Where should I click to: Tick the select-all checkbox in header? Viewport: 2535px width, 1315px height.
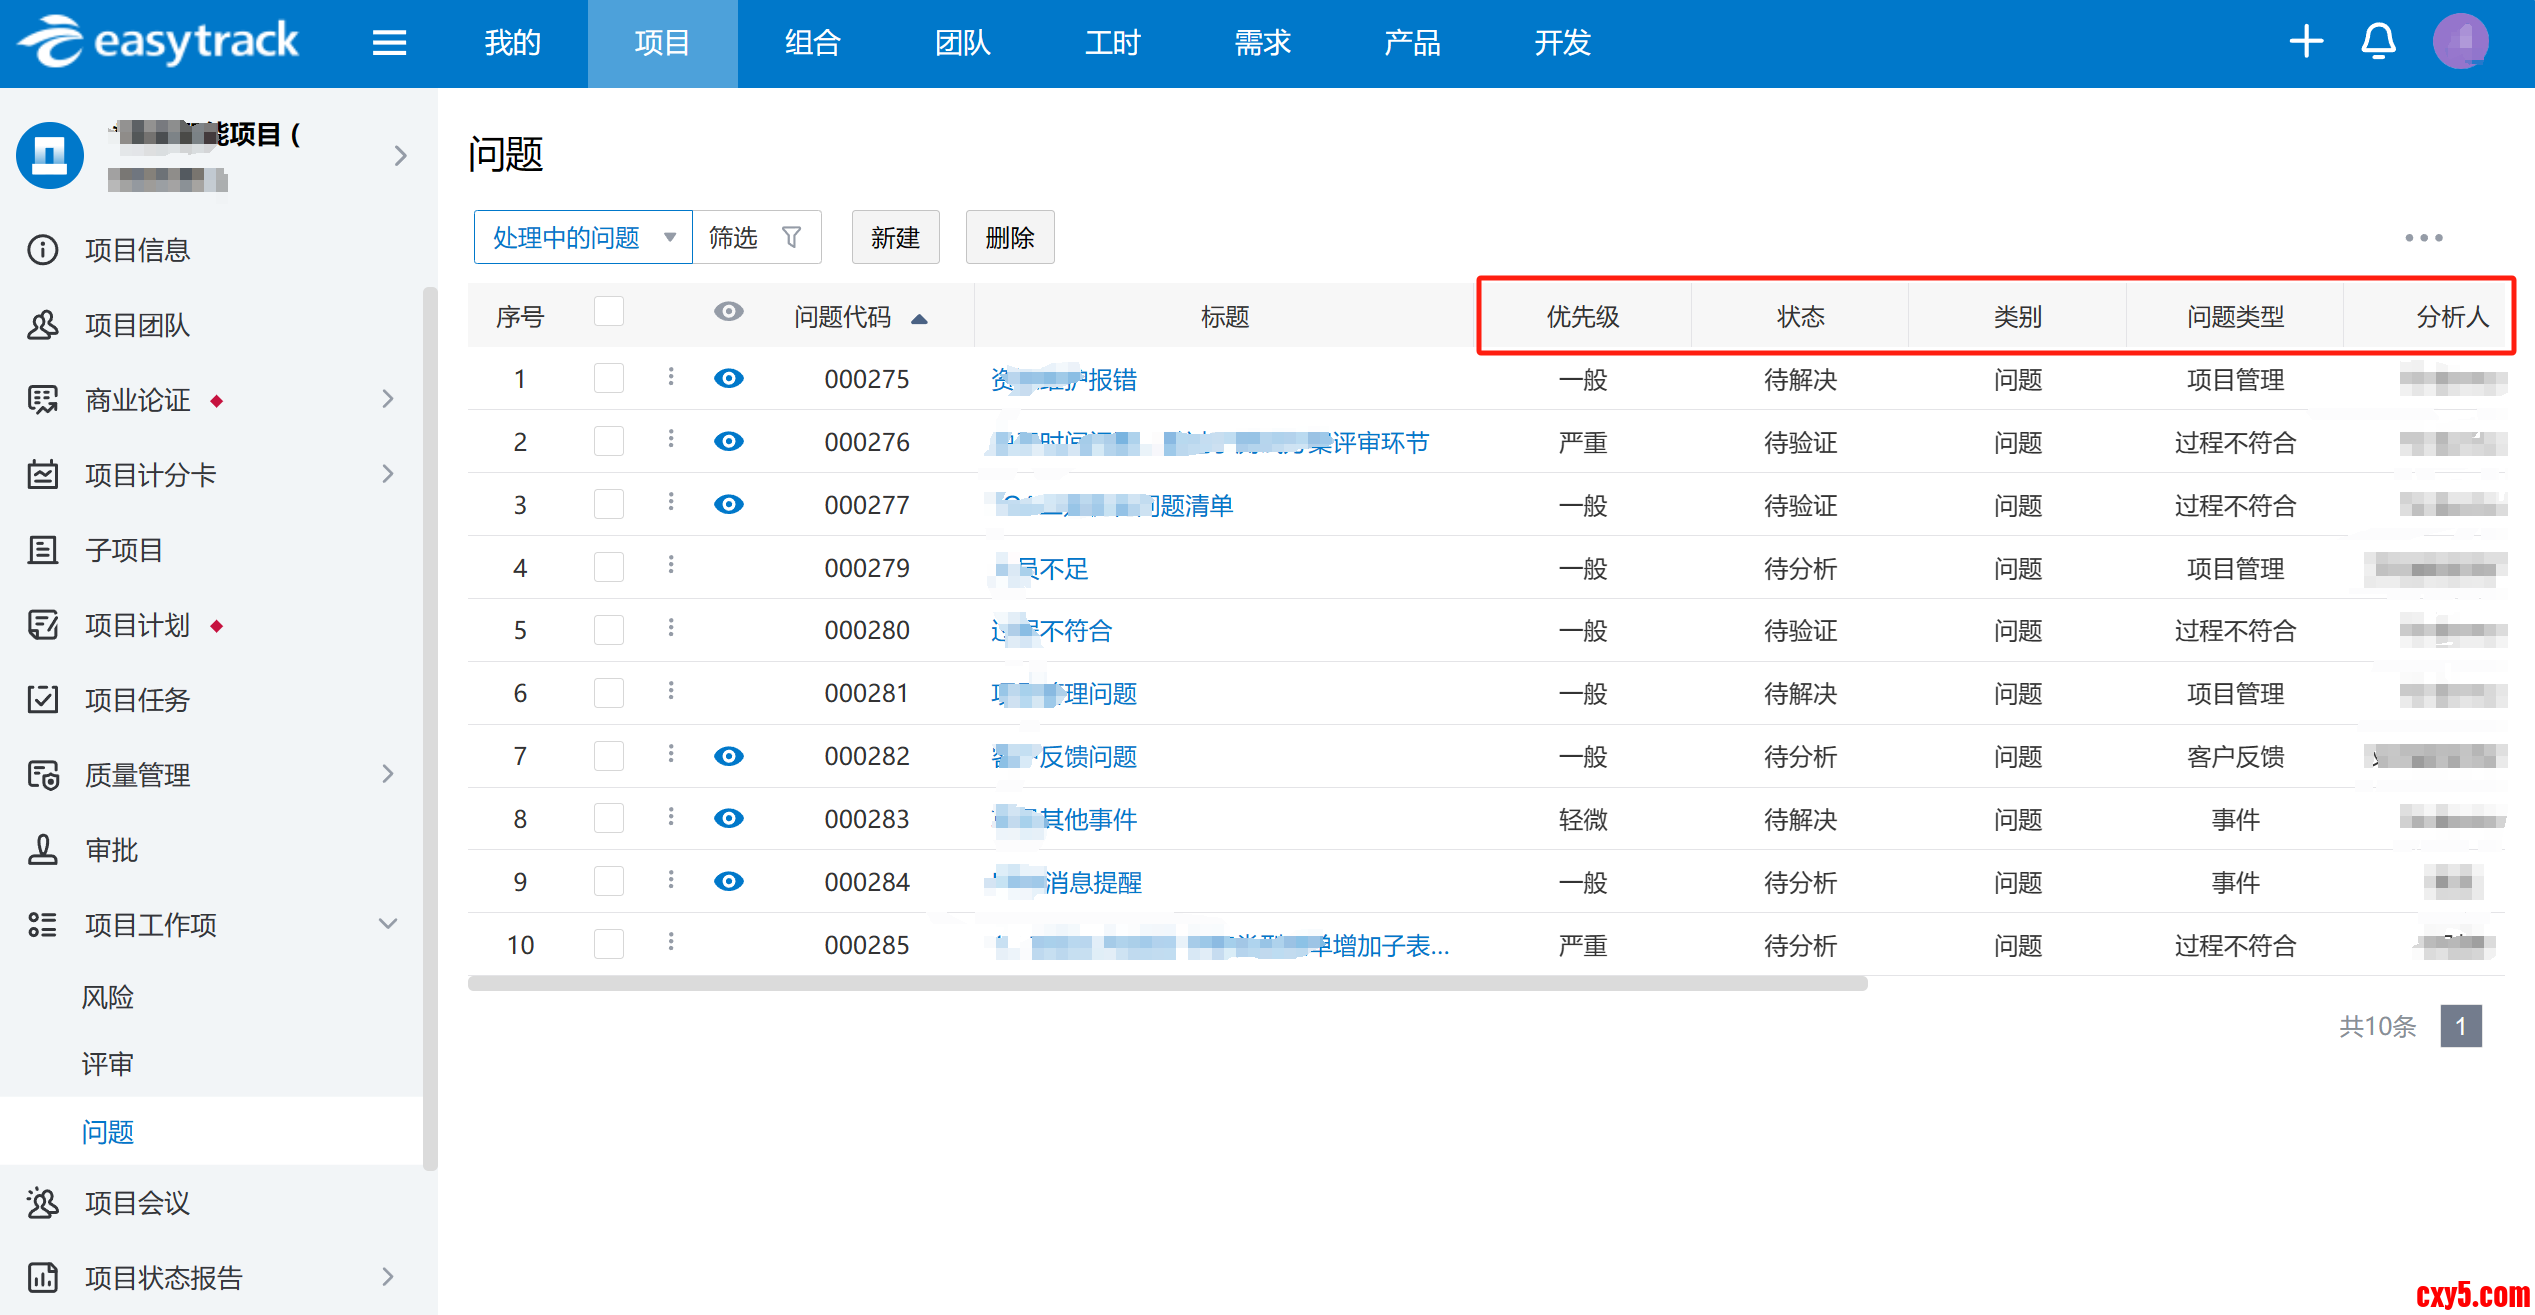click(x=608, y=312)
